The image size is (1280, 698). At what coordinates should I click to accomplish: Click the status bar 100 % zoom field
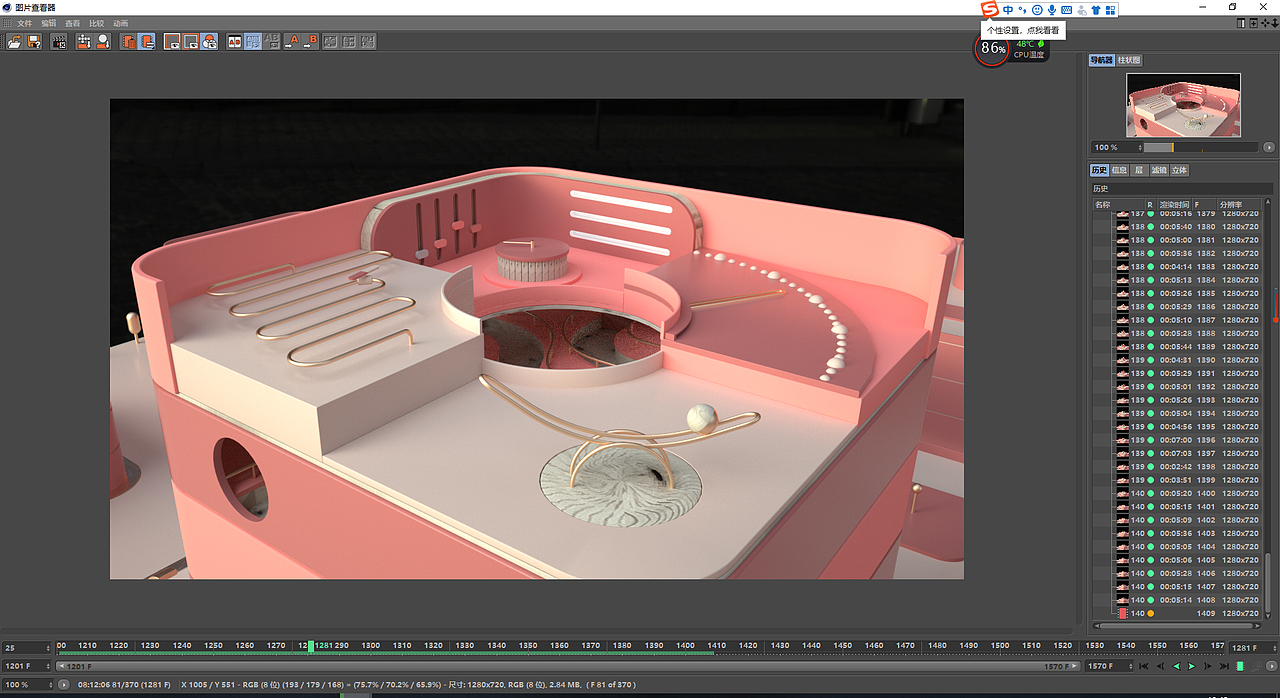pos(27,685)
